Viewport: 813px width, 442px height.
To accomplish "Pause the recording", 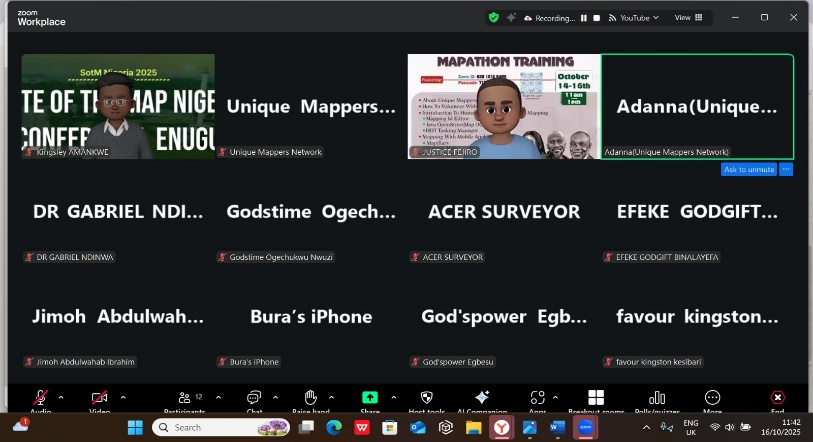I will 584,18.
